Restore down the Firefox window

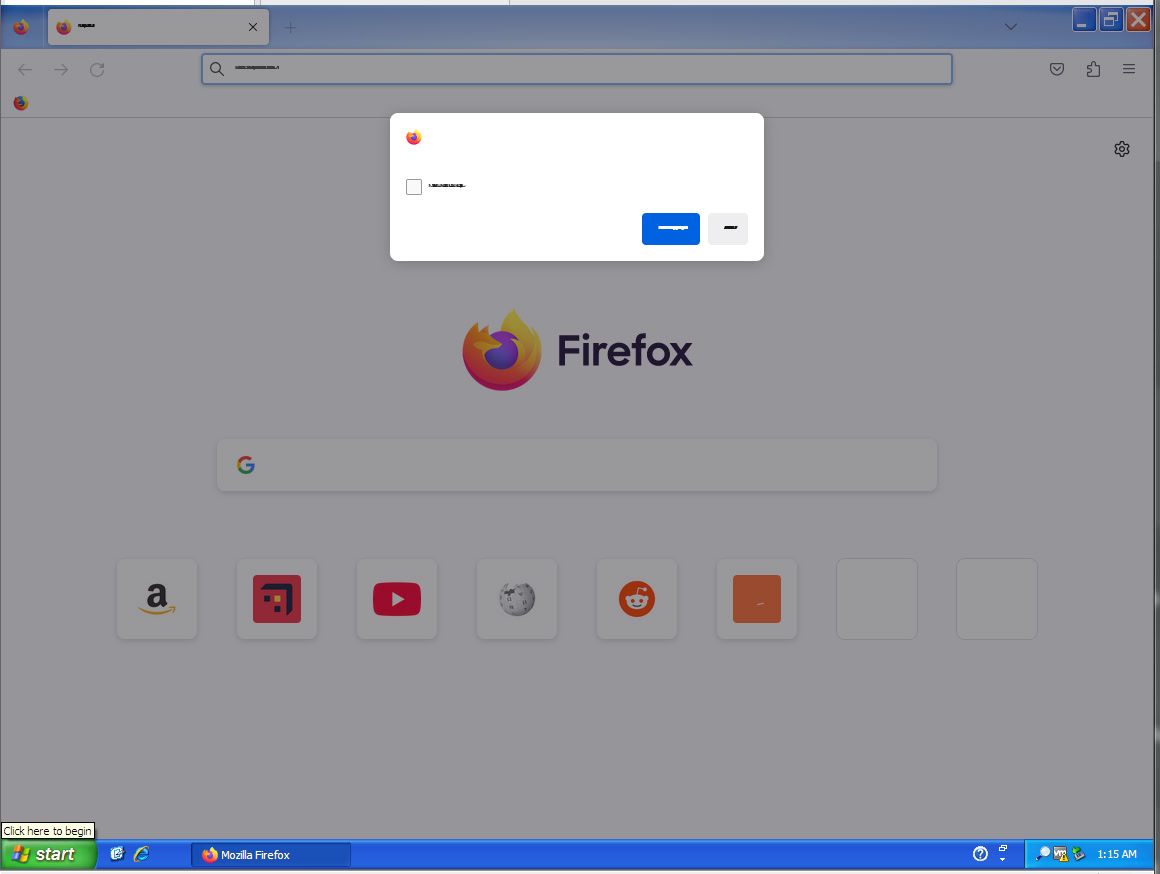point(1110,20)
